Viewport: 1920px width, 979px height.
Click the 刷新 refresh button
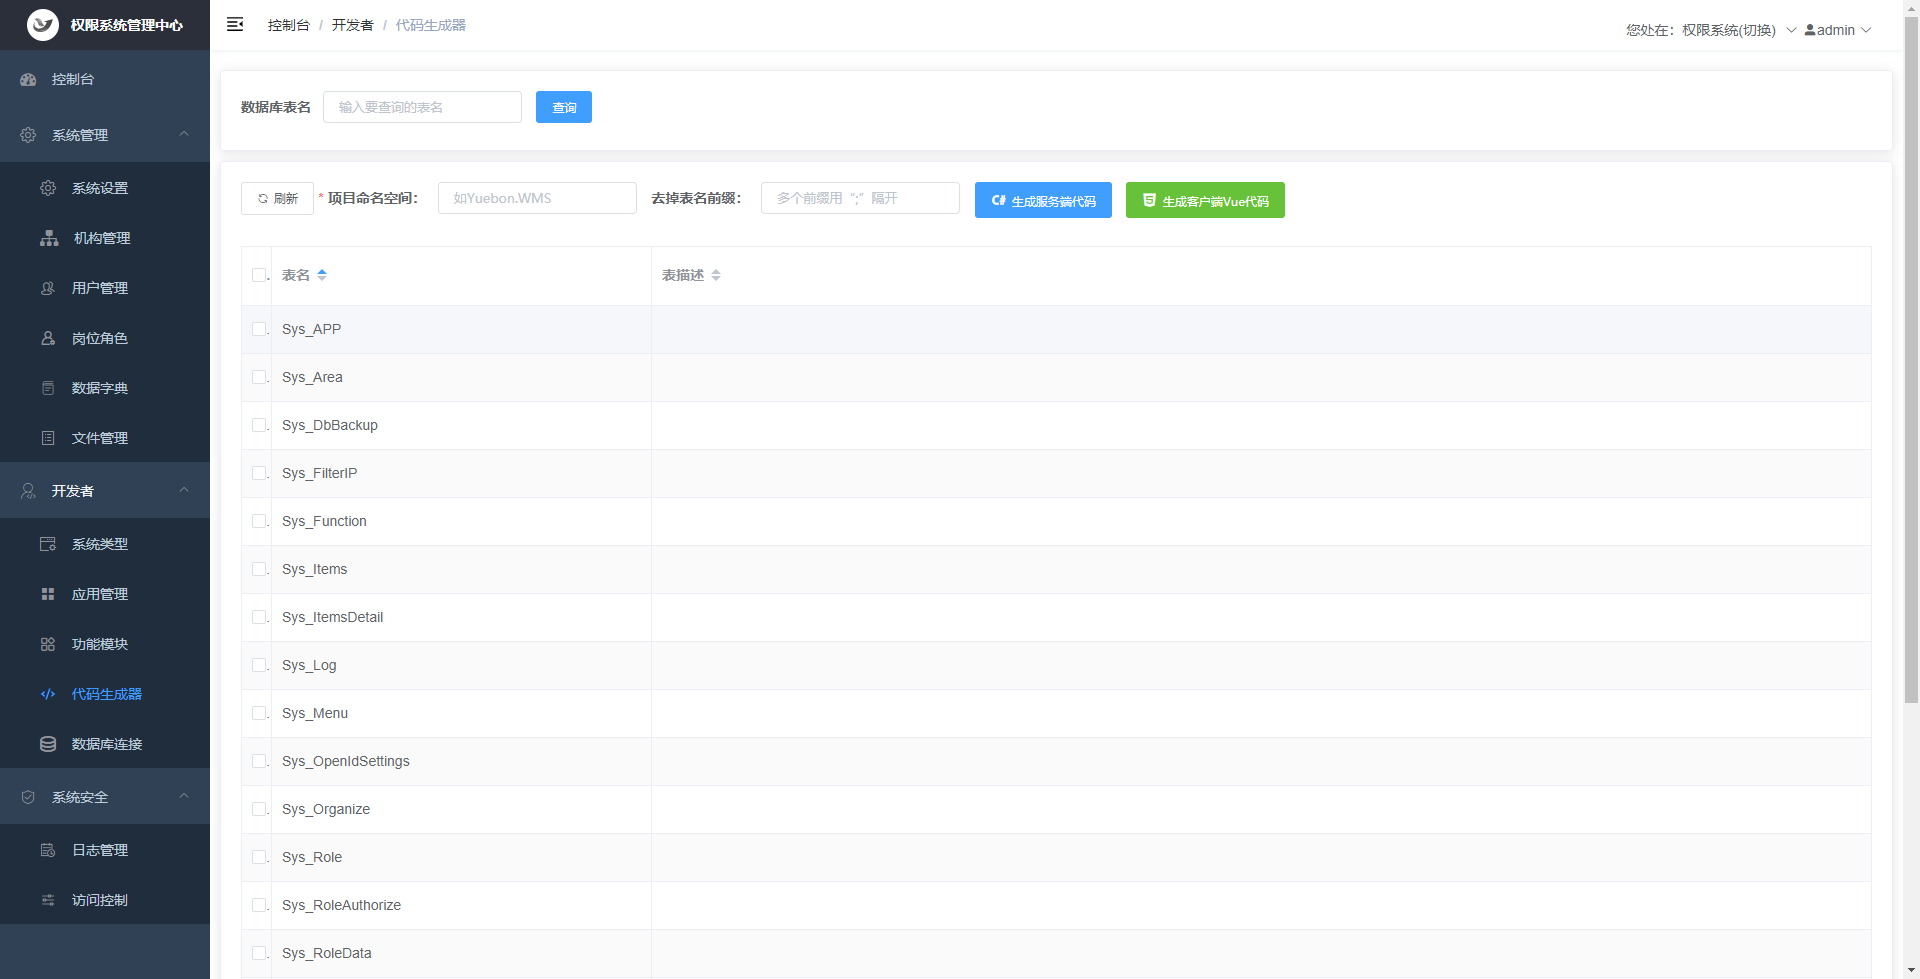[277, 198]
